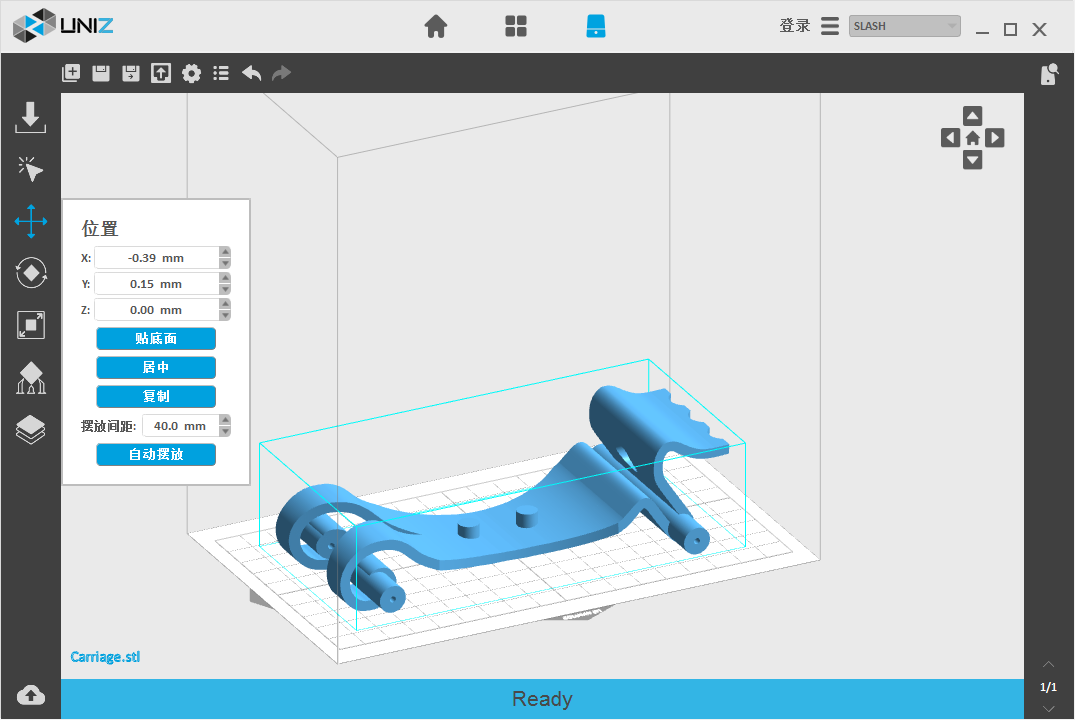The width and height of the screenshot is (1075, 720).
Task: Open the Home tab icon
Action: click(x=436, y=26)
